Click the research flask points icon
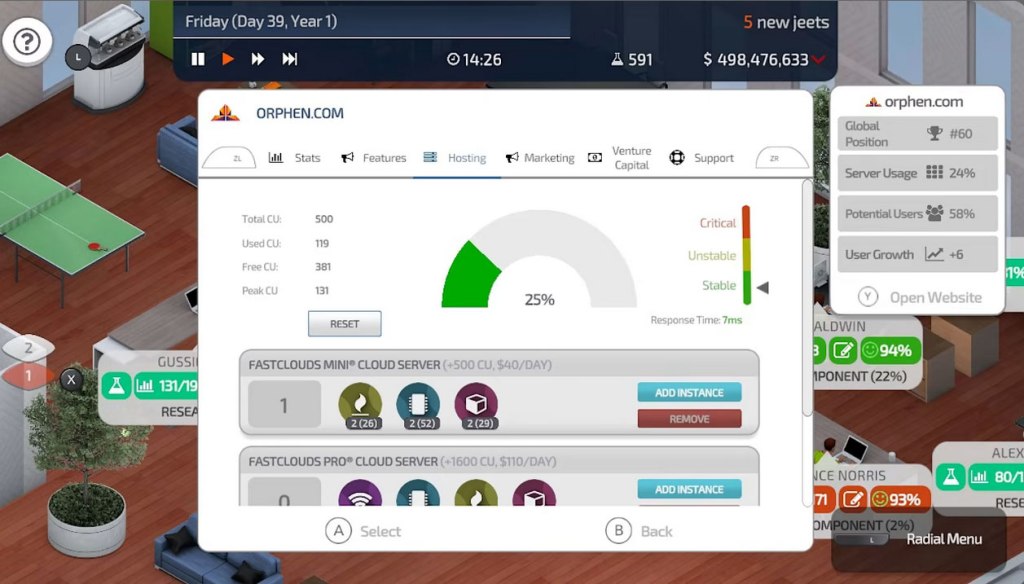1024x584 pixels. click(x=617, y=60)
